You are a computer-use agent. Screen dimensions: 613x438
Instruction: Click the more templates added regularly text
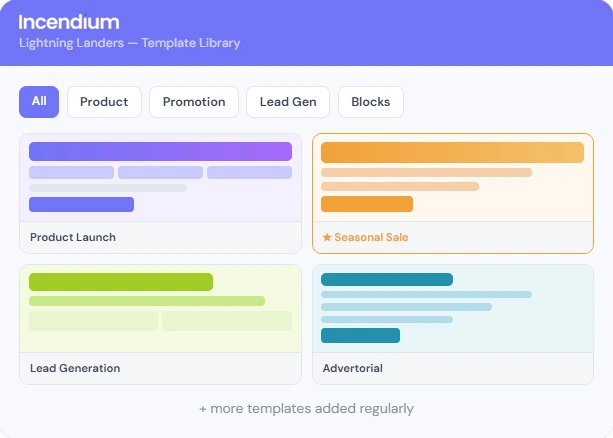306,409
